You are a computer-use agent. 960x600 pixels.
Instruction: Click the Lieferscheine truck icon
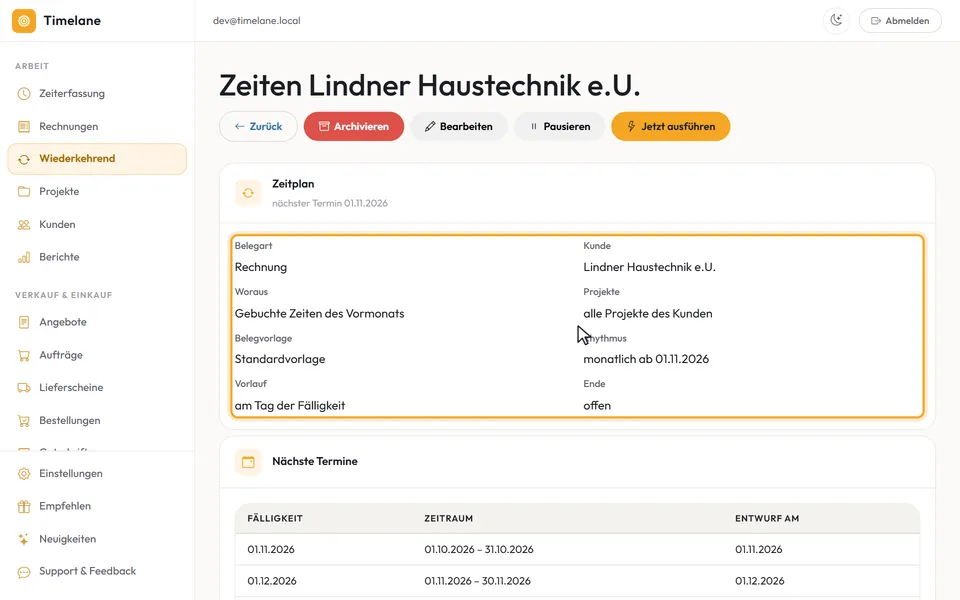pyautogui.click(x=24, y=388)
